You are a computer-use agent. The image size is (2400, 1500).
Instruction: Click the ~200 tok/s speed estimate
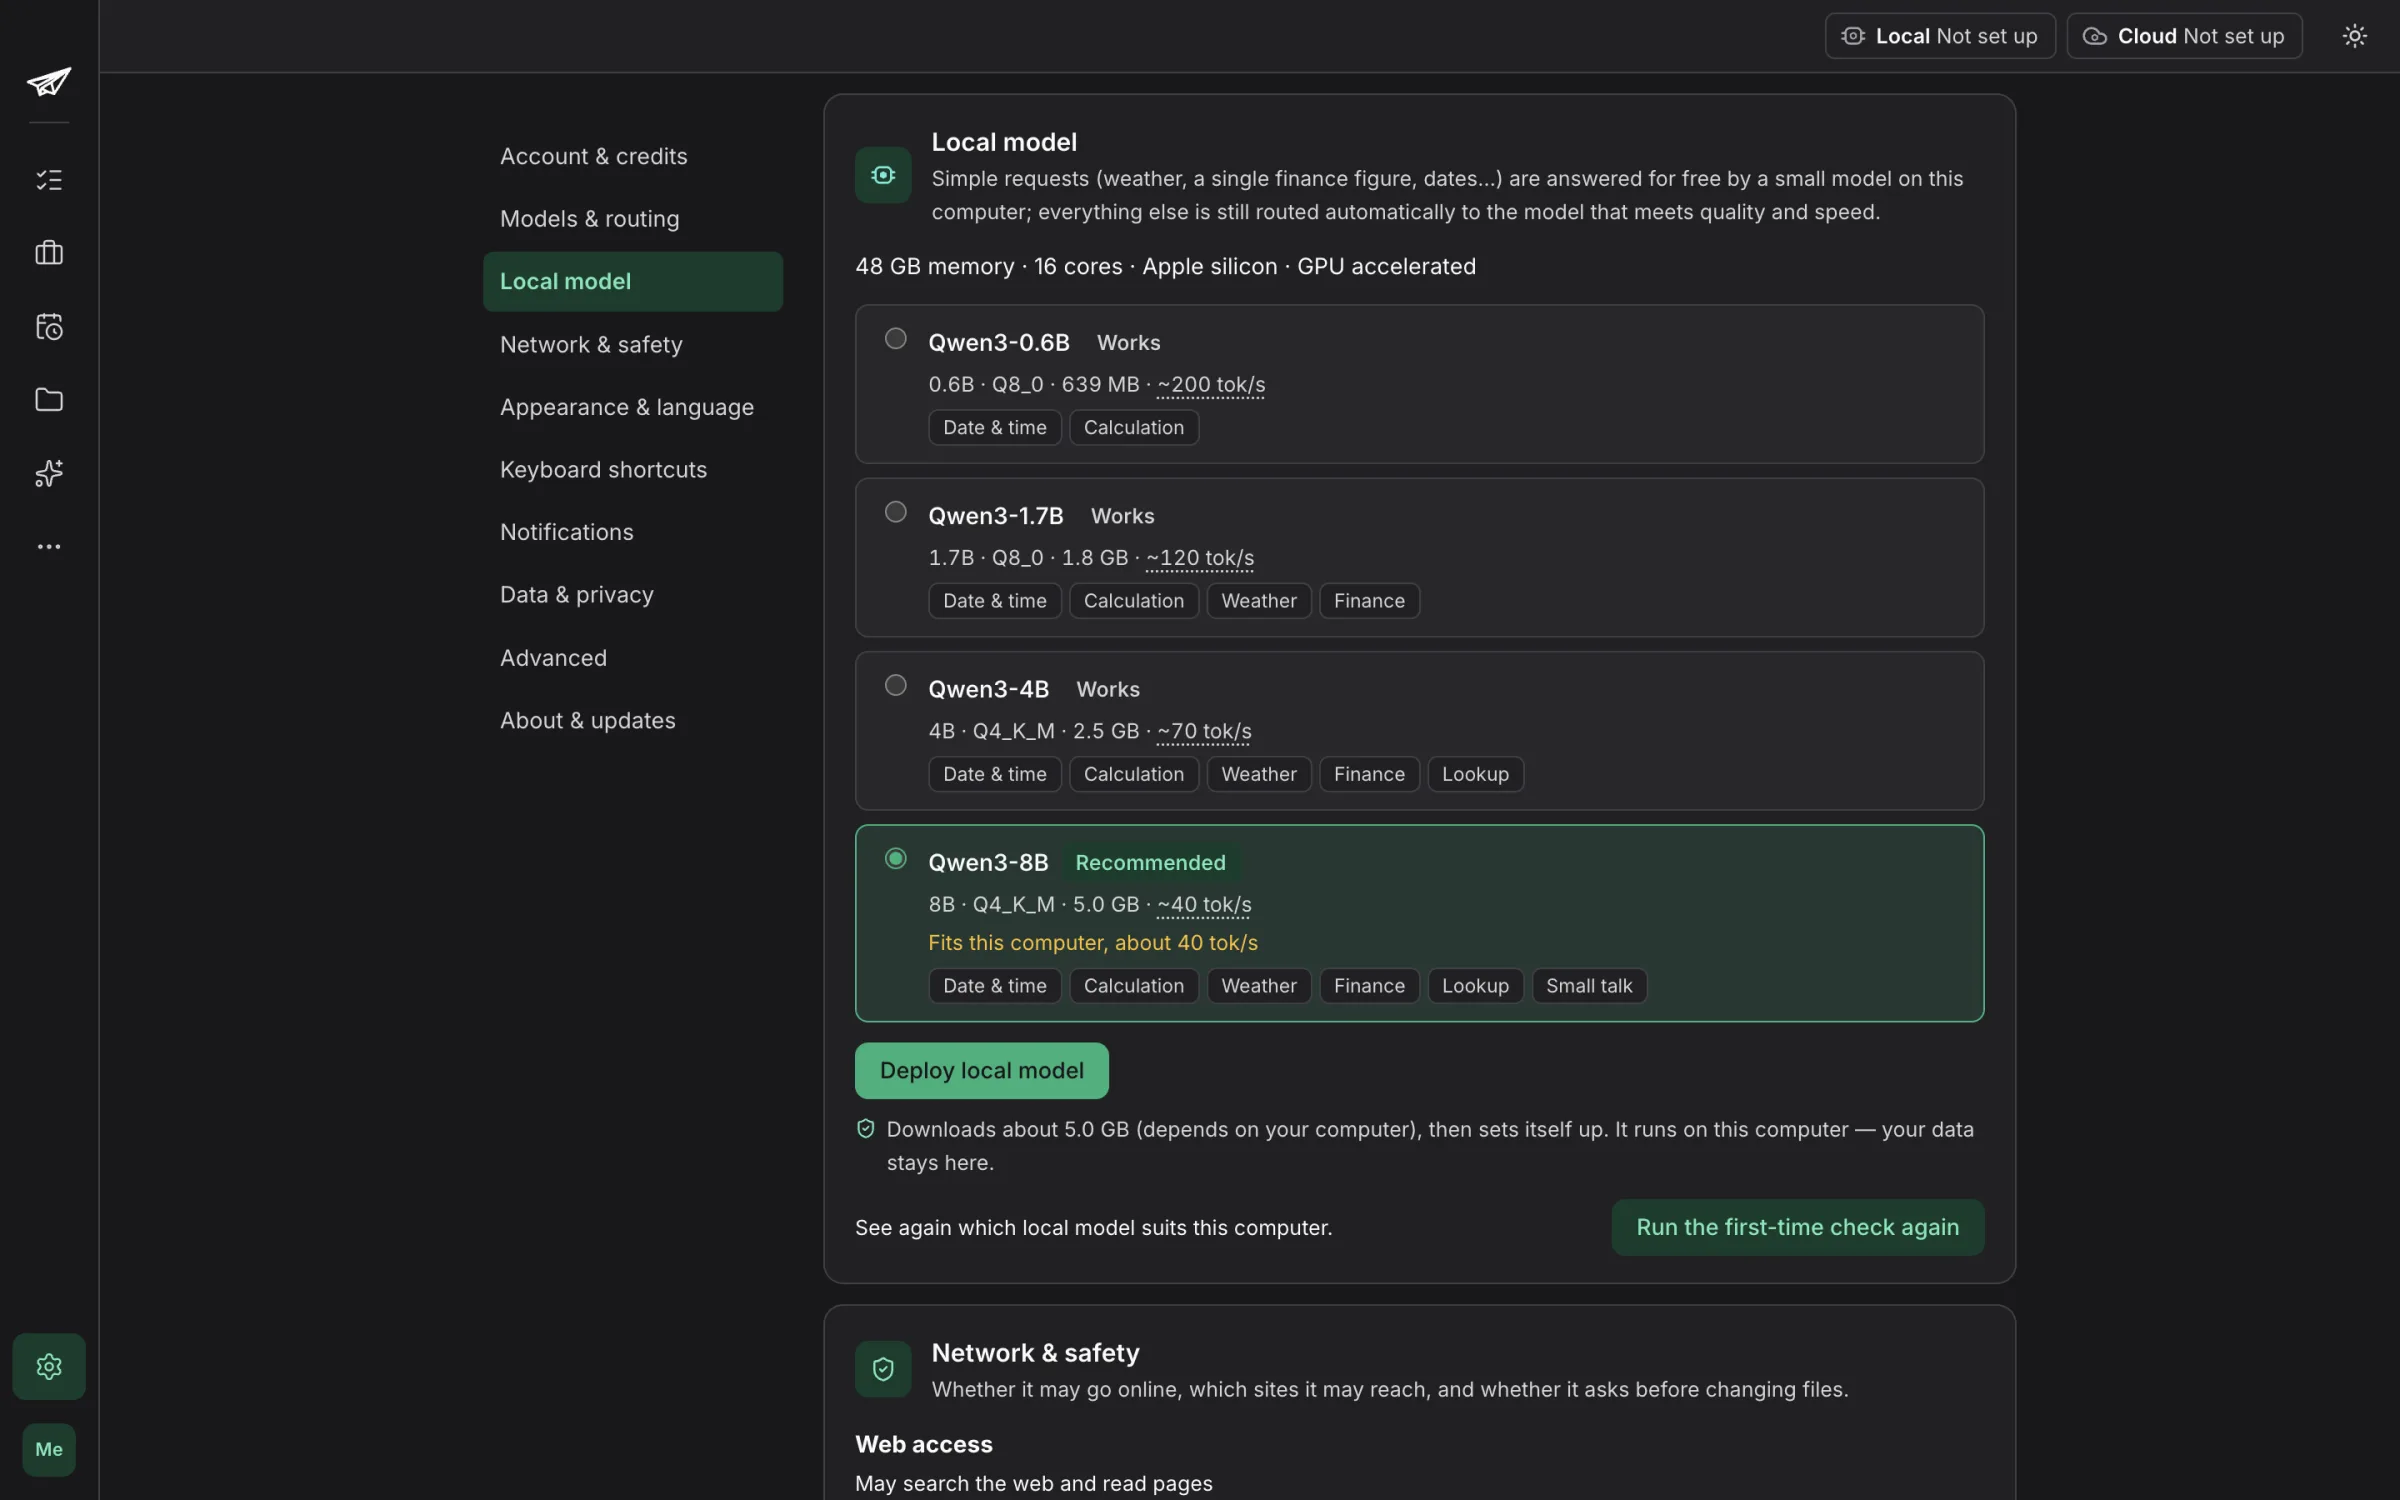point(1211,385)
